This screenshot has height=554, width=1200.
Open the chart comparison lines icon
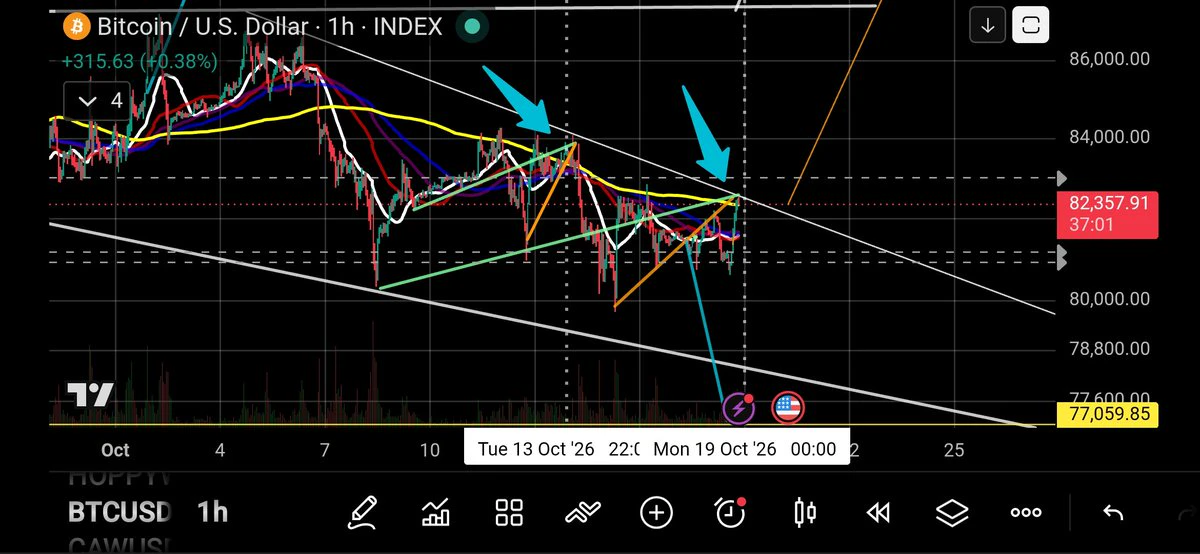582,513
